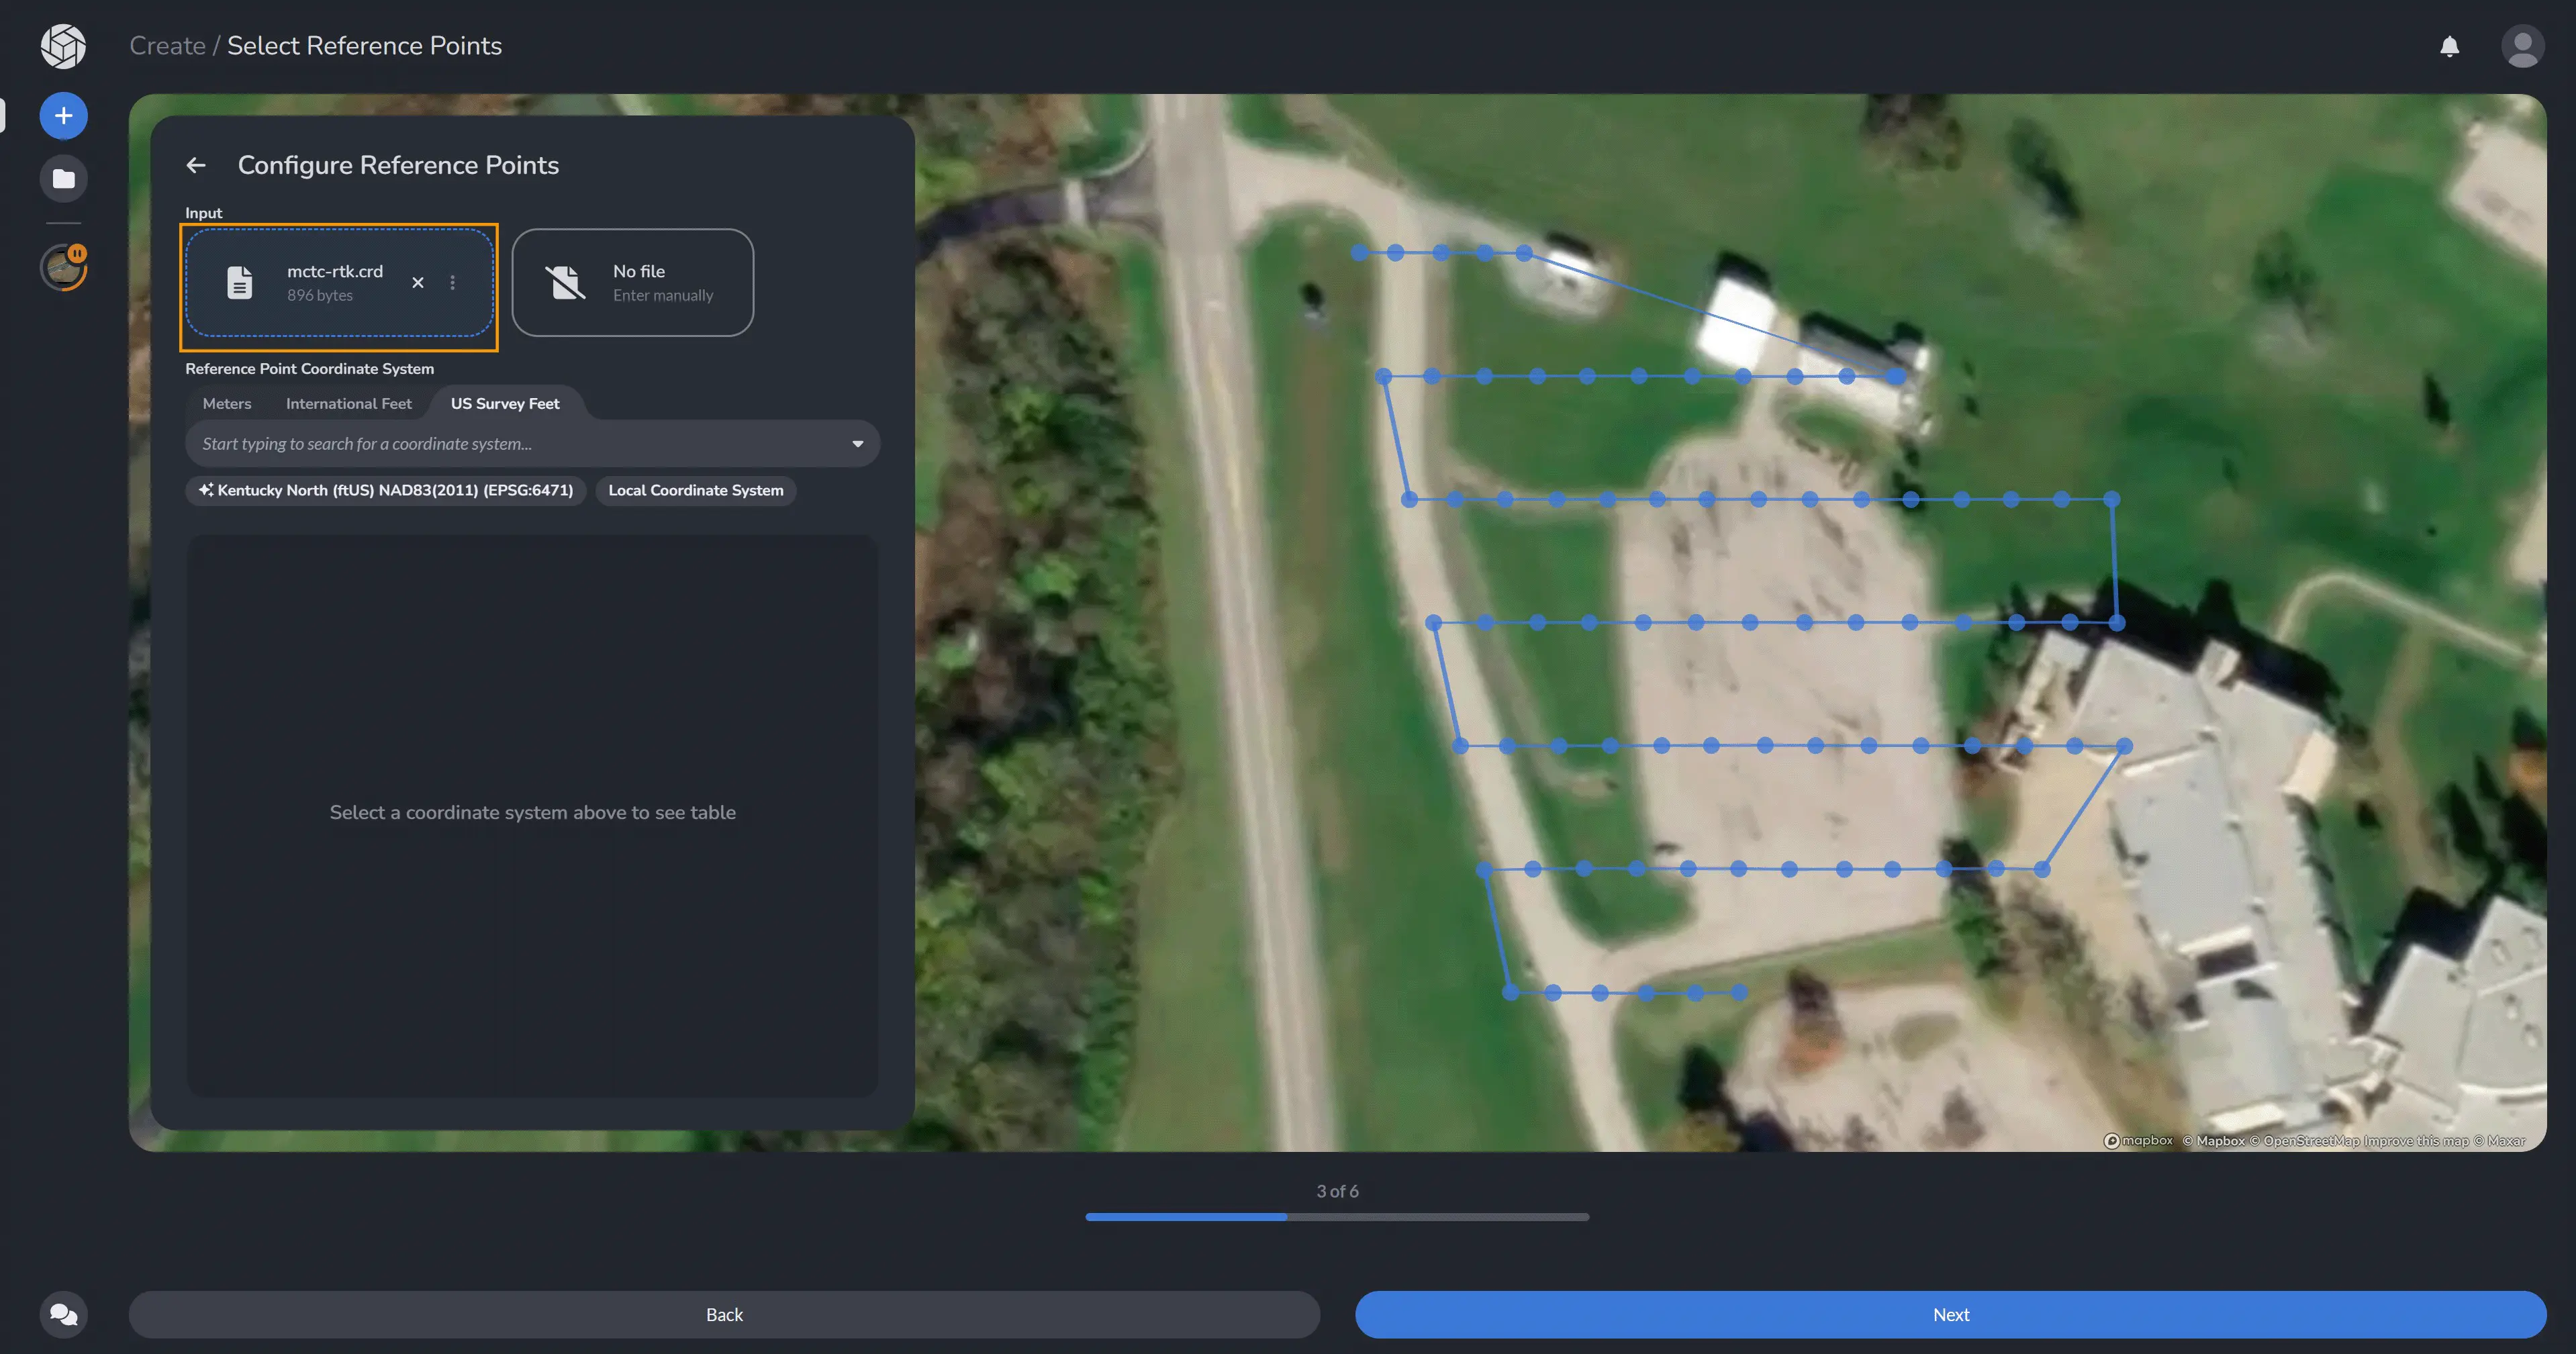Open the Improve this map link
This screenshot has height=1354, width=2576.
point(2416,1140)
